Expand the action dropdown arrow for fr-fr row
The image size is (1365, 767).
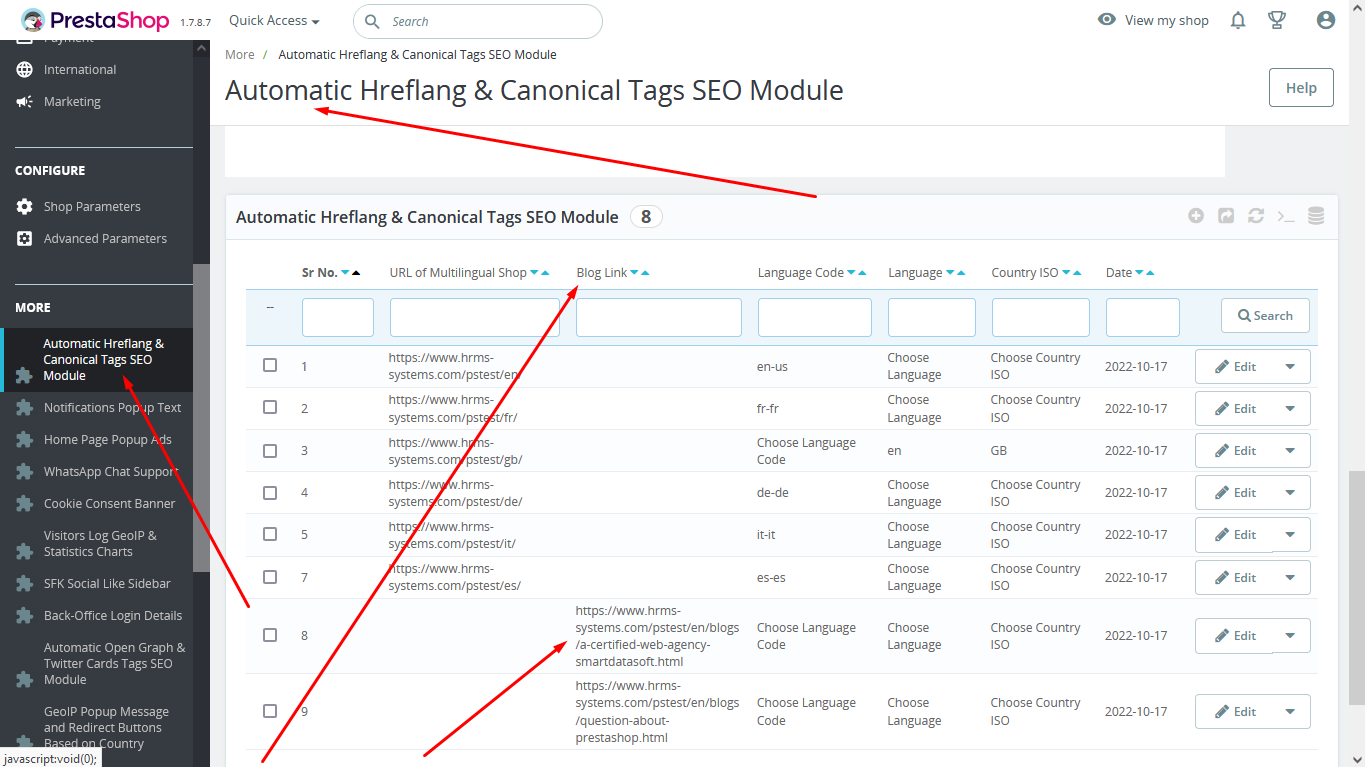coord(1290,409)
